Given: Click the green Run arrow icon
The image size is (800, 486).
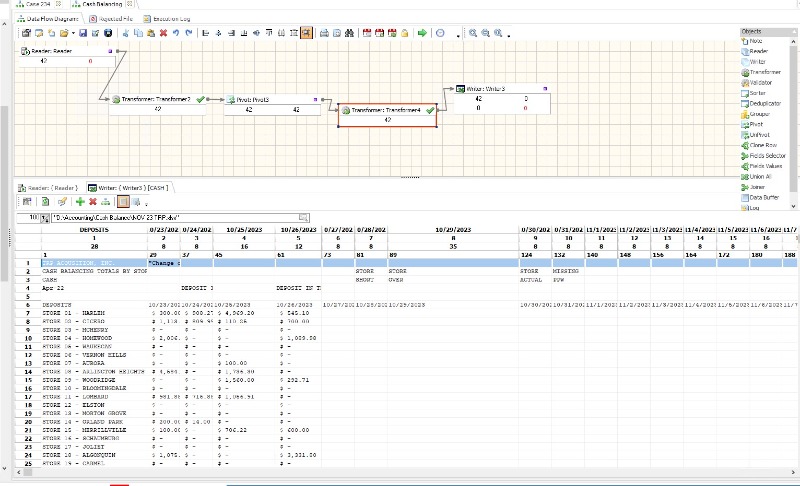Looking at the screenshot, I should click(x=422, y=33).
